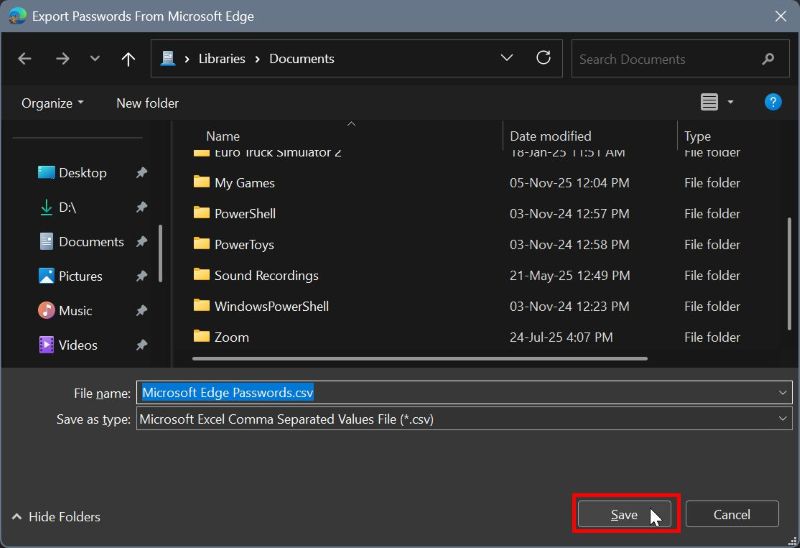Image resolution: width=800 pixels, height=548 pixels.
Task: Select the My Games folder
Action: click(x=244, y=183)
